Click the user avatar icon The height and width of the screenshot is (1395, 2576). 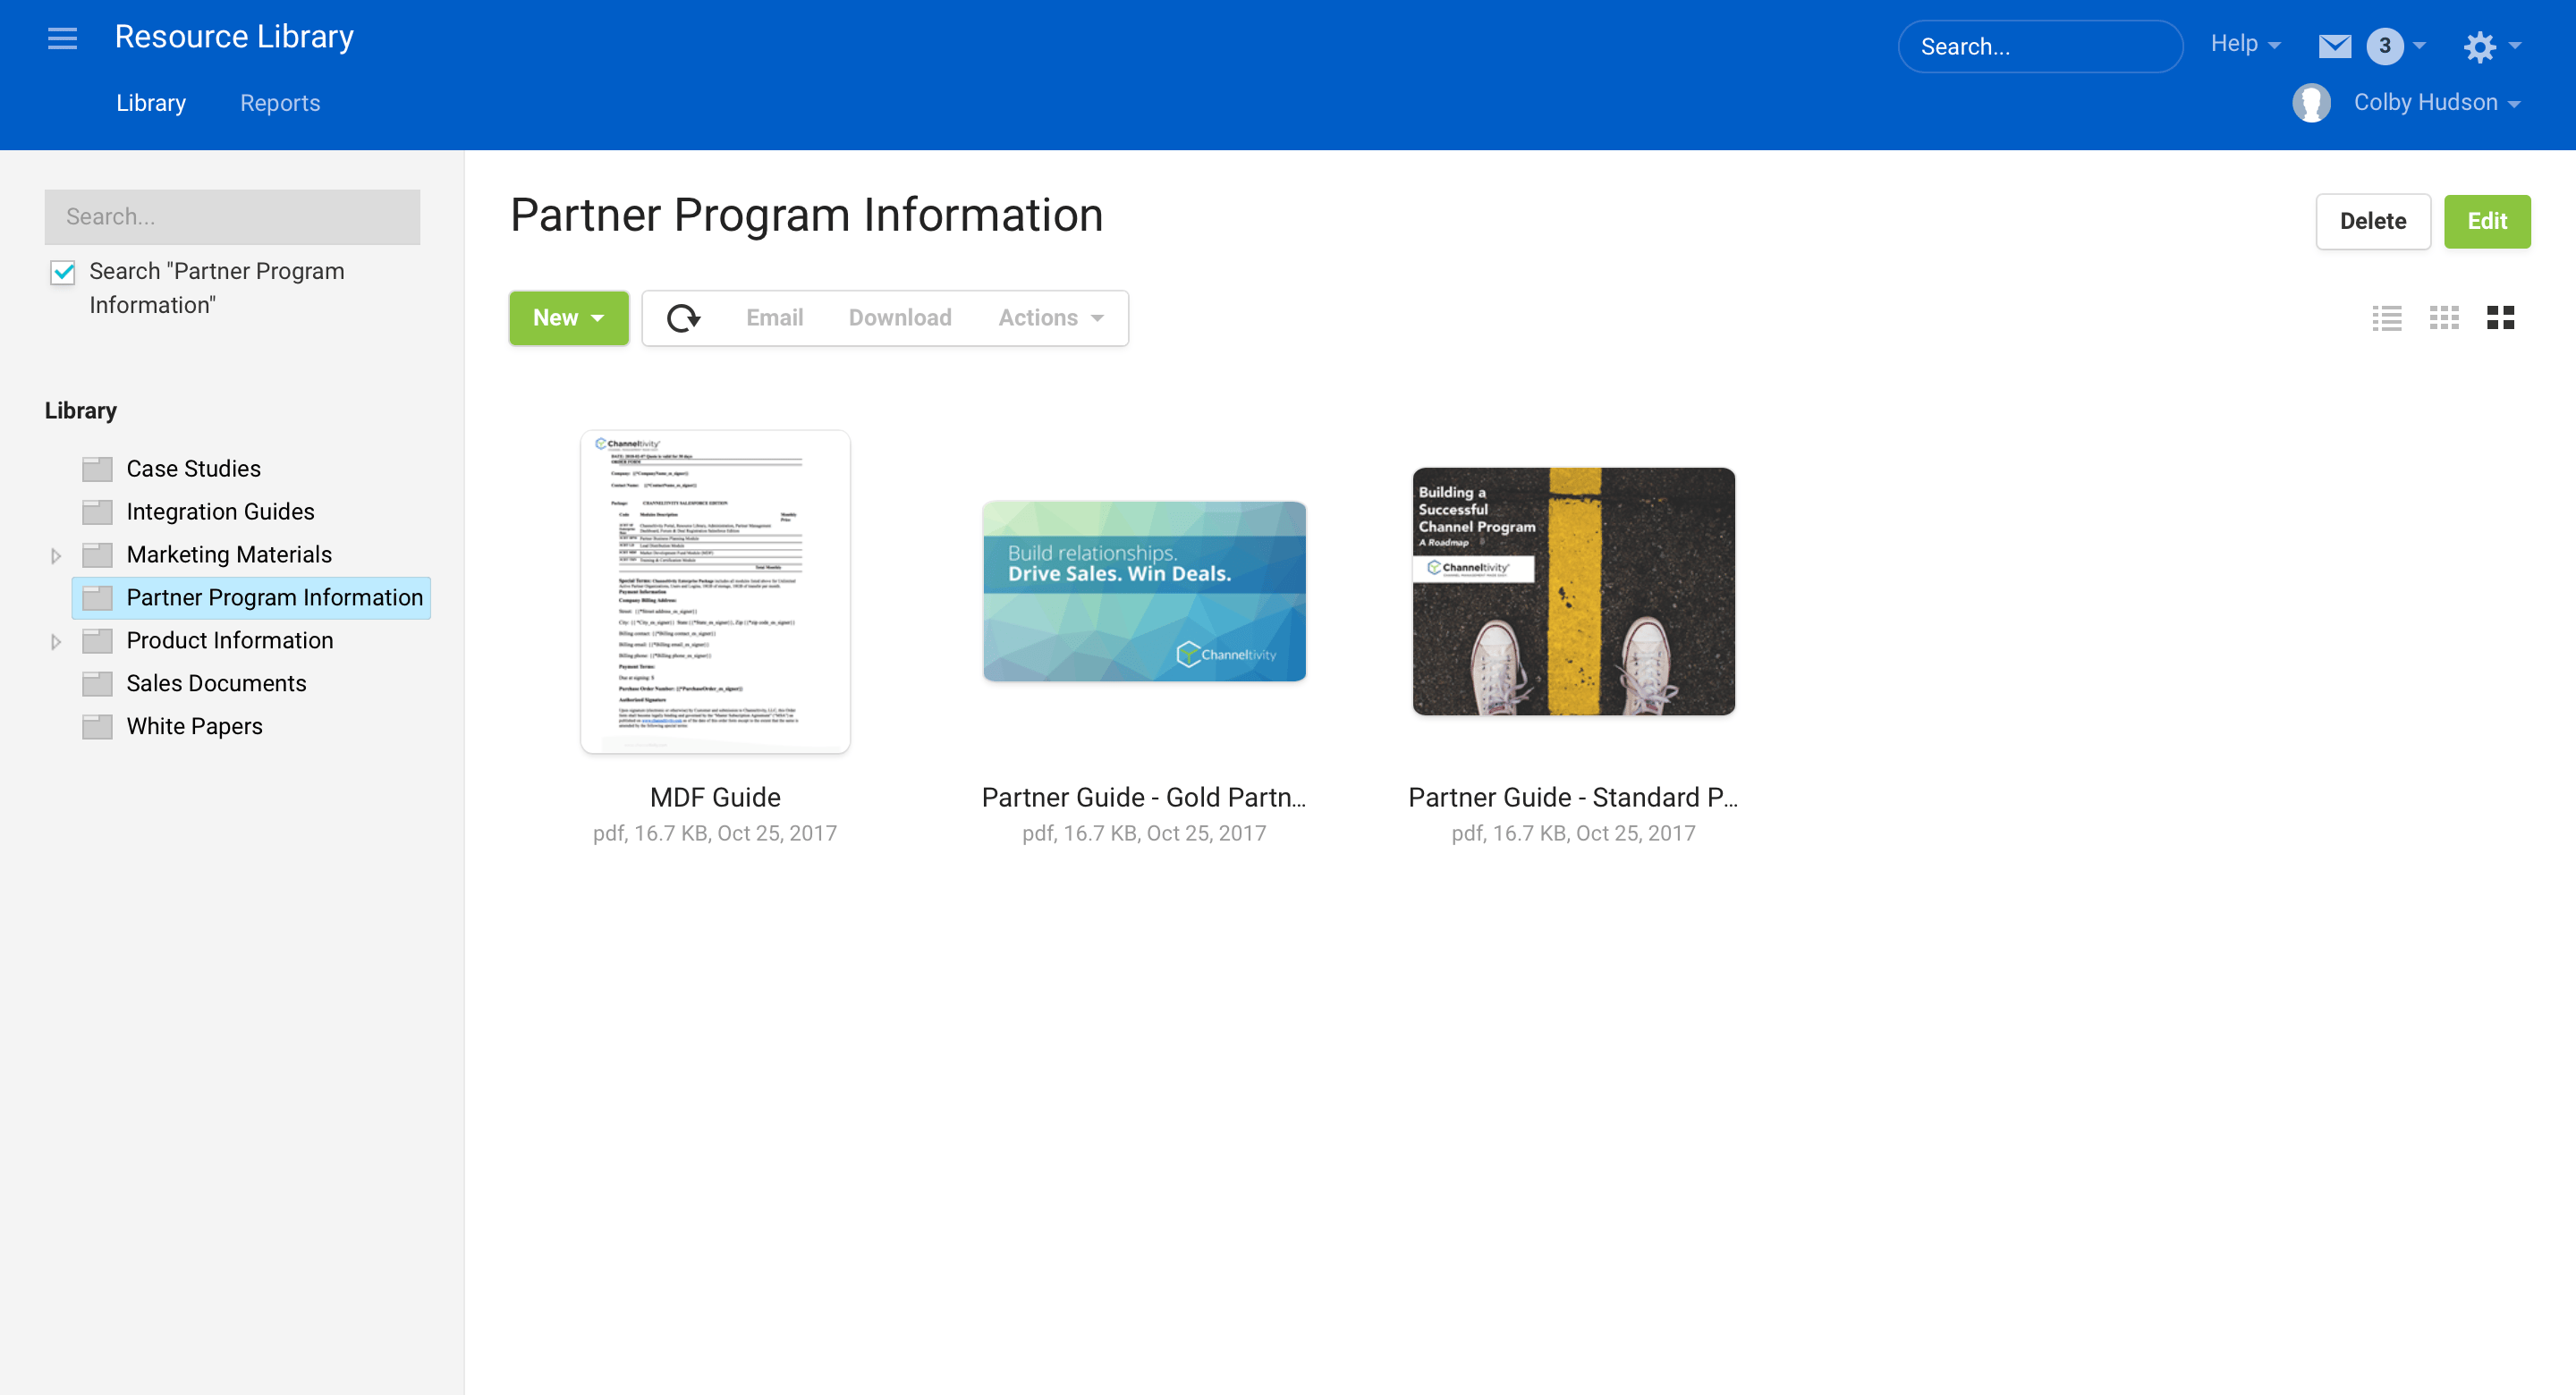click(2310, 103)
